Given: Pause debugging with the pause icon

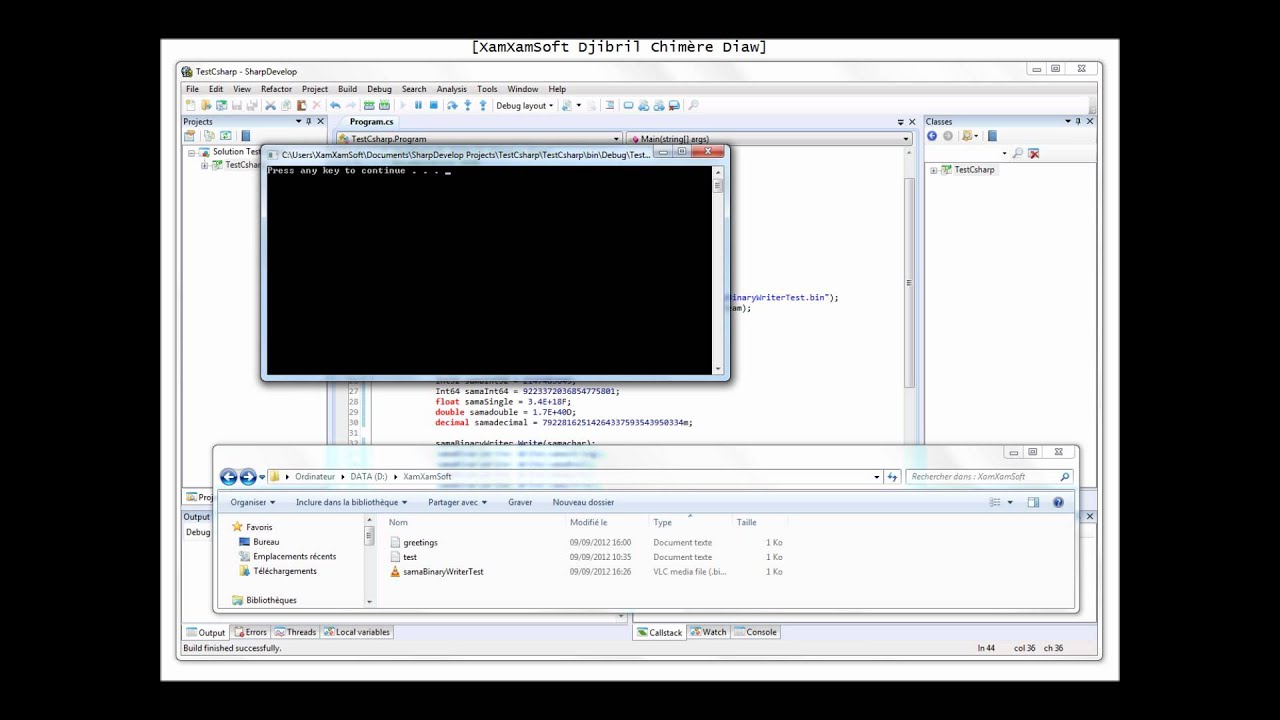Looking at the screenshot, I should click(x=418, y=105).
